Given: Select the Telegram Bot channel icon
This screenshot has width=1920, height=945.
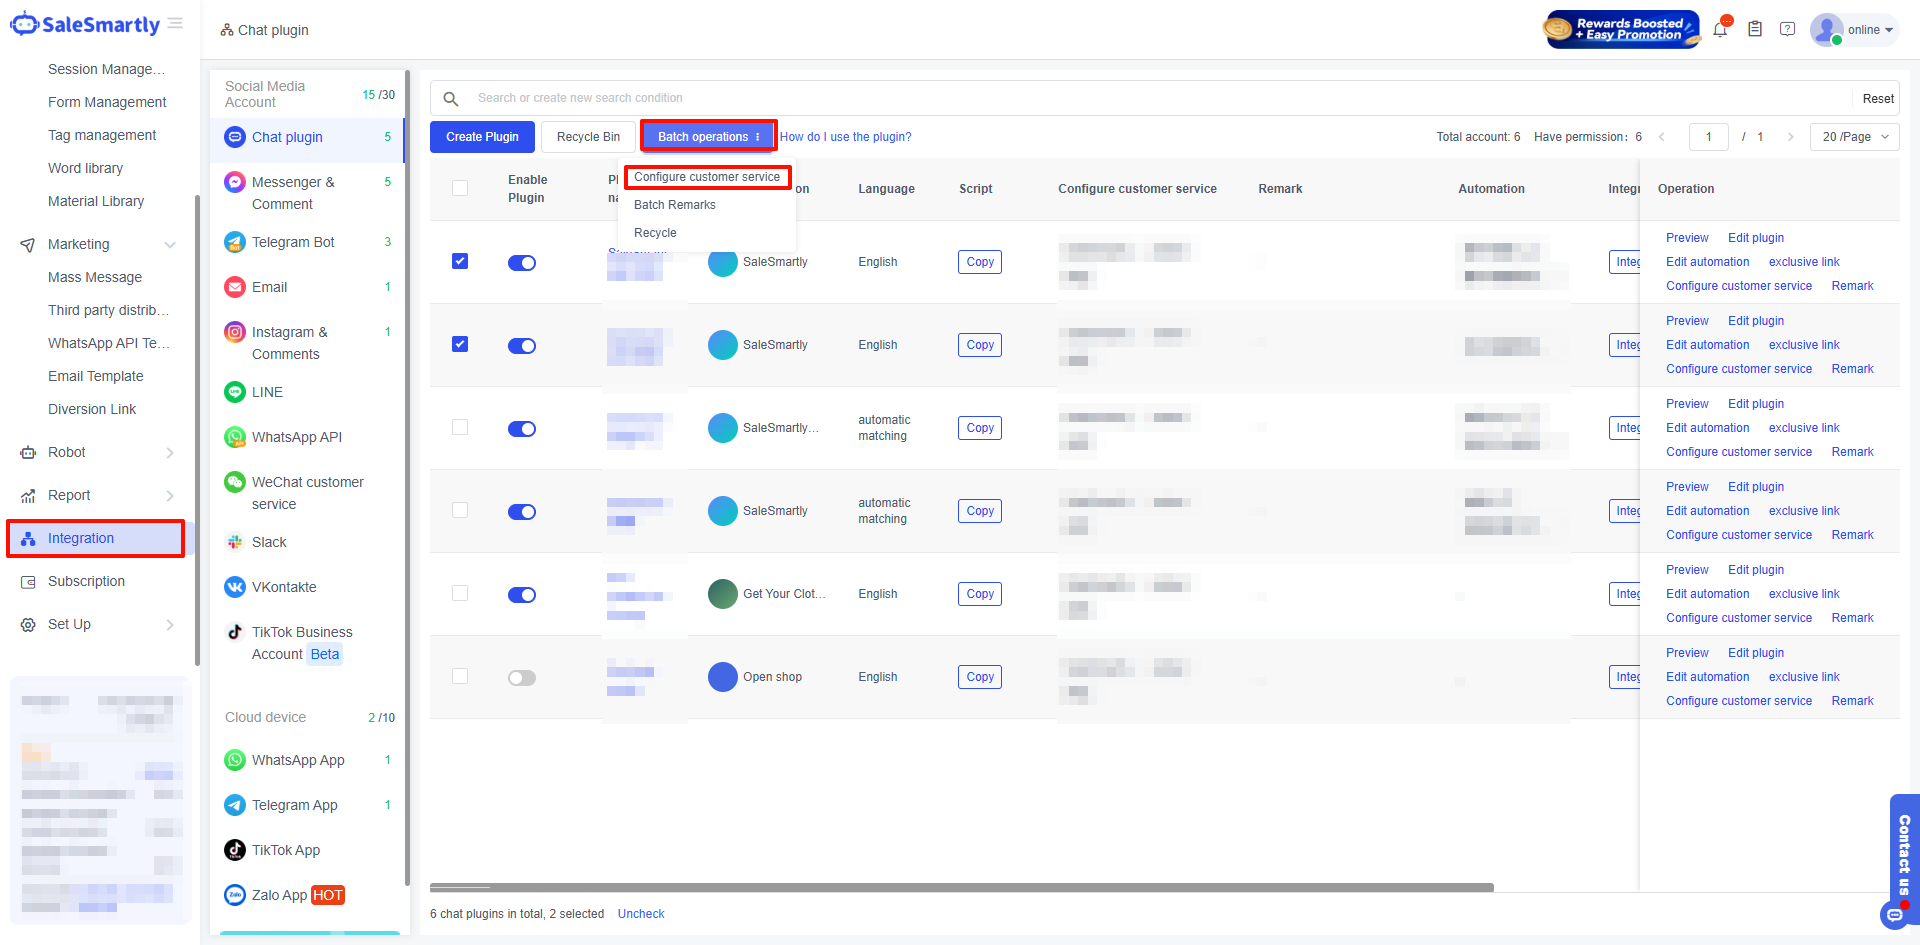Looking at the screenshot, I should [235, 242].
